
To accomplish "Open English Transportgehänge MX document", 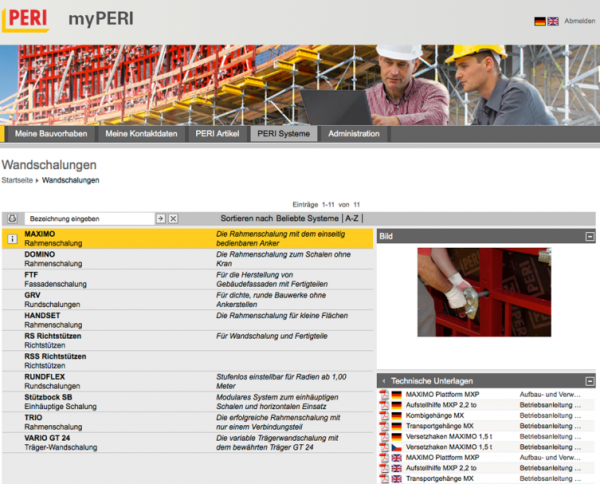I will click(440, 479).
